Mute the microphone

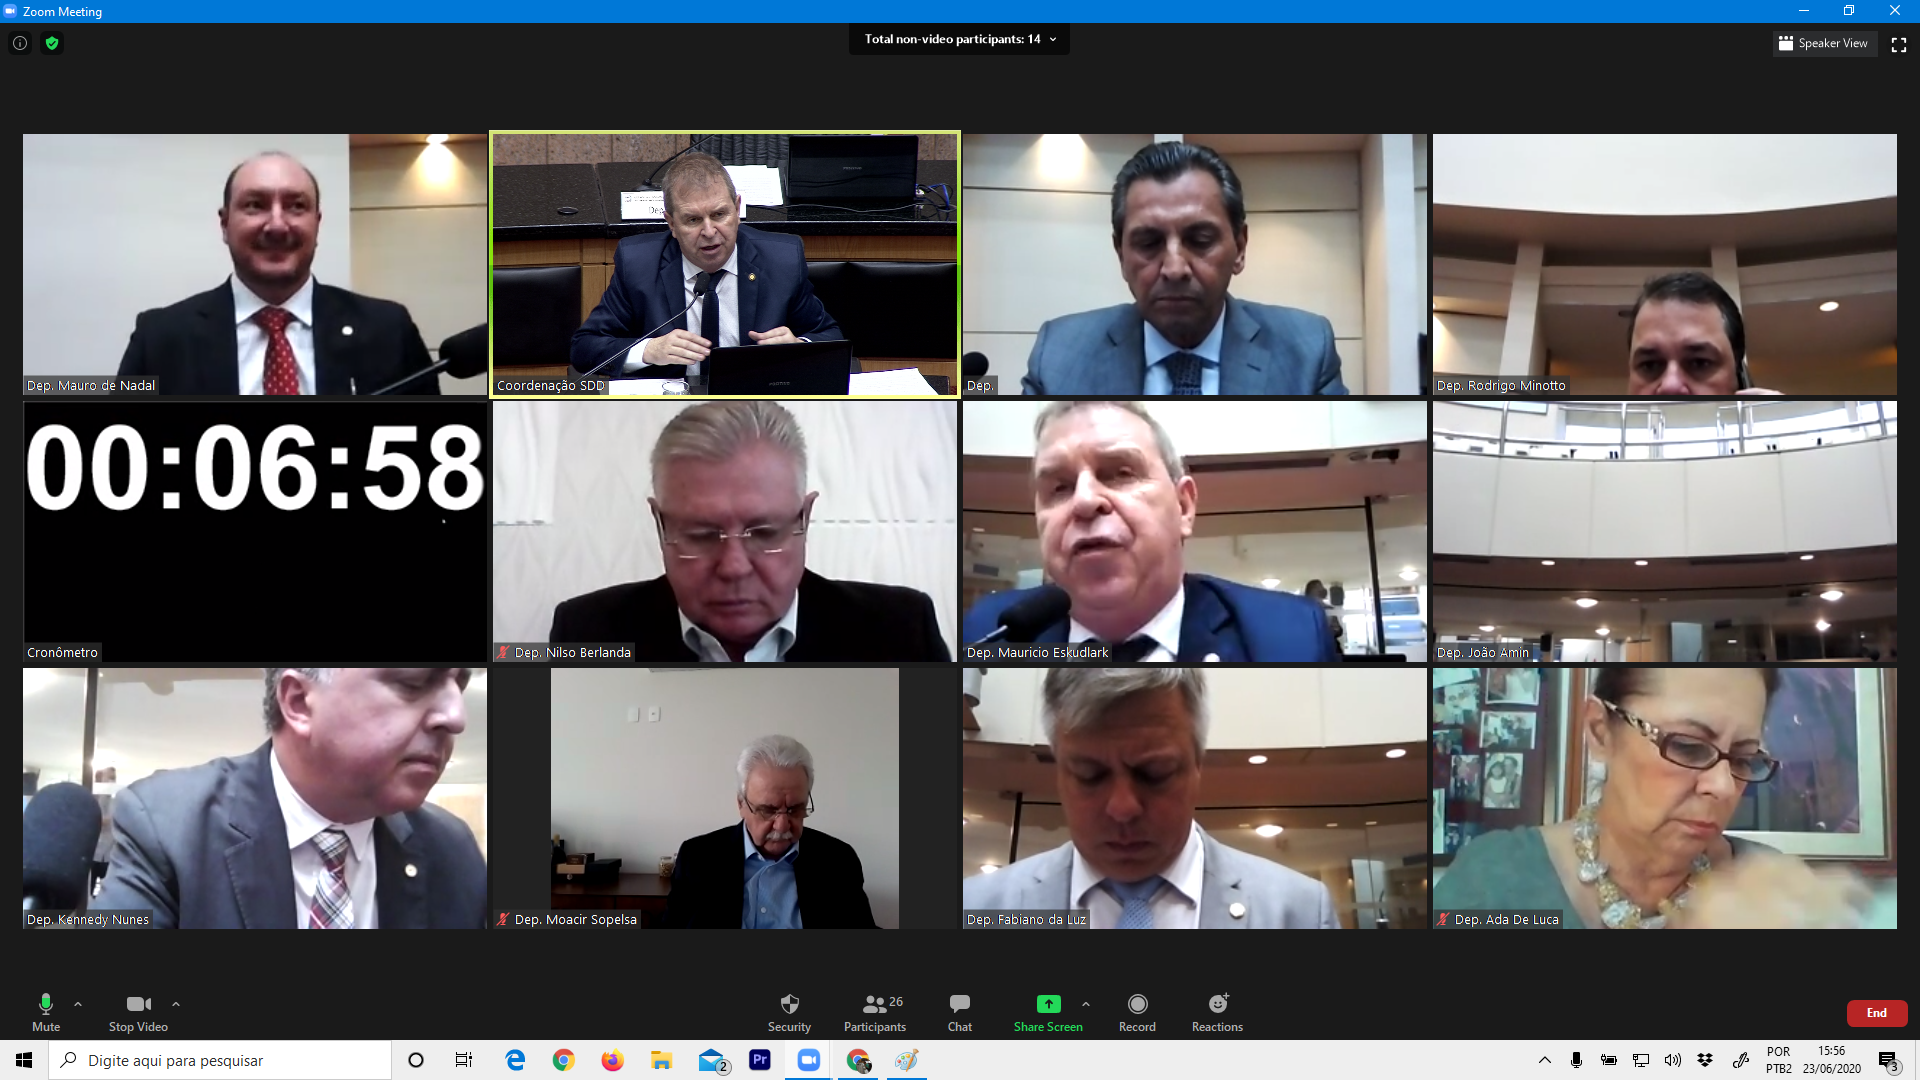pyautogui.click(x=46, y=1012)
